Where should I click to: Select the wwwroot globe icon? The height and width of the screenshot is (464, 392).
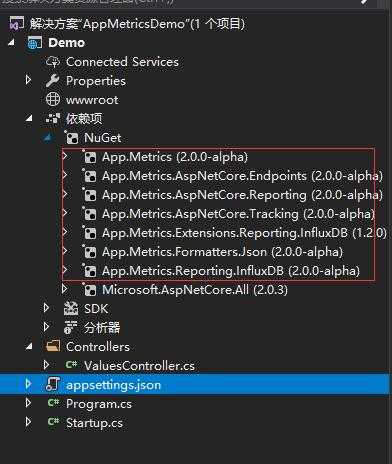pyautogui.click(x=53, y=99)
